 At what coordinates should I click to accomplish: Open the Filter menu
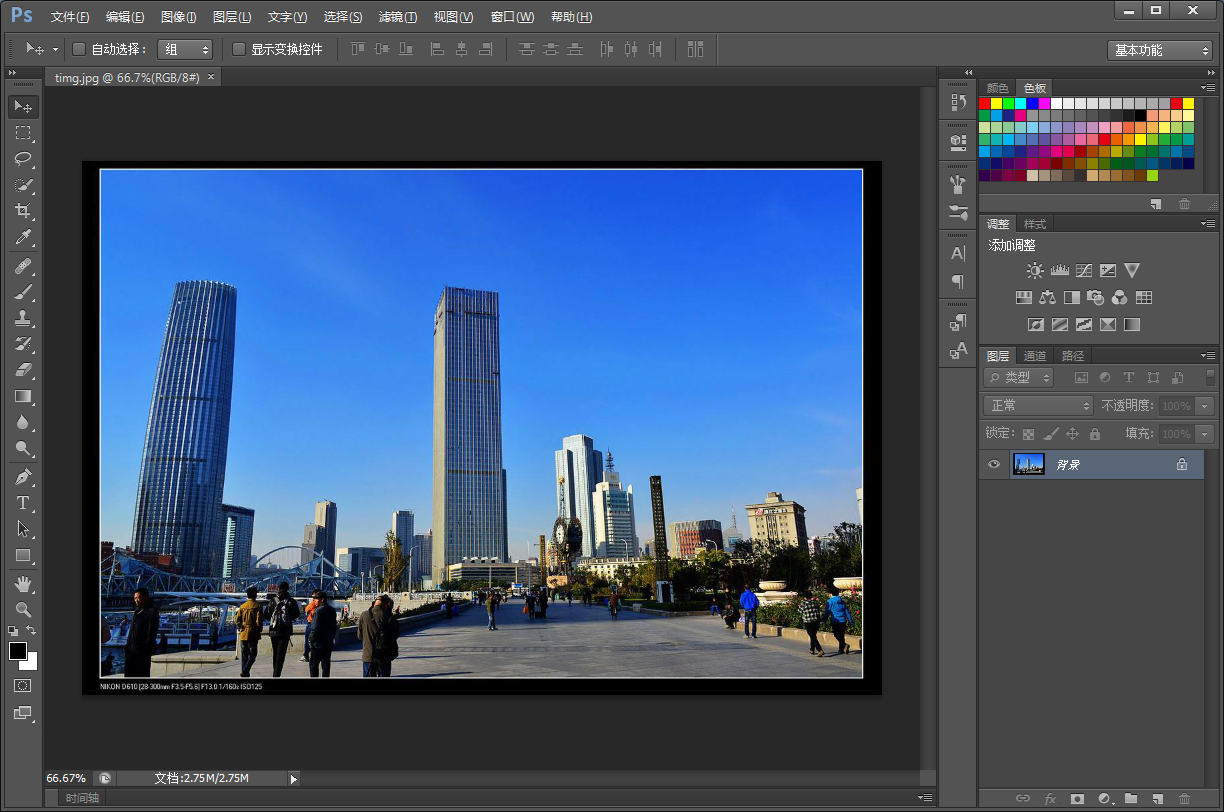[x=397, y=17]
